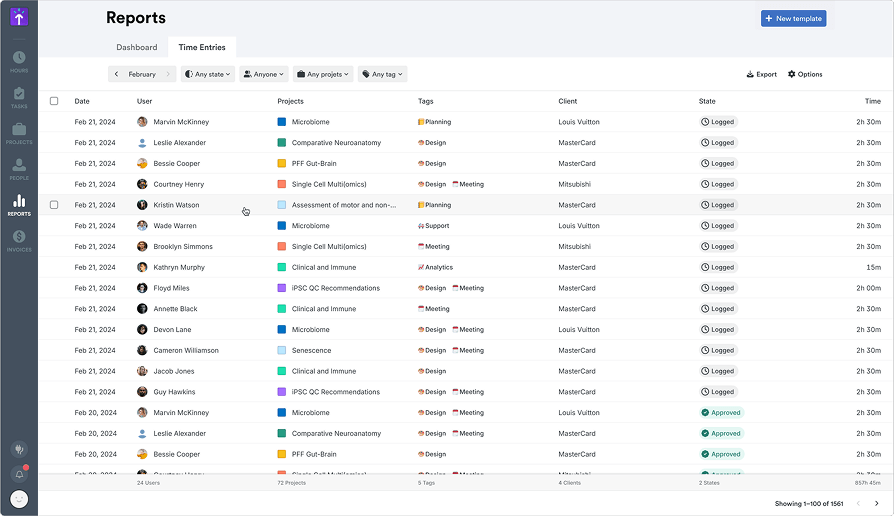Open the Any projets filter dropdown
894x516 pixels.
[323, 74]
